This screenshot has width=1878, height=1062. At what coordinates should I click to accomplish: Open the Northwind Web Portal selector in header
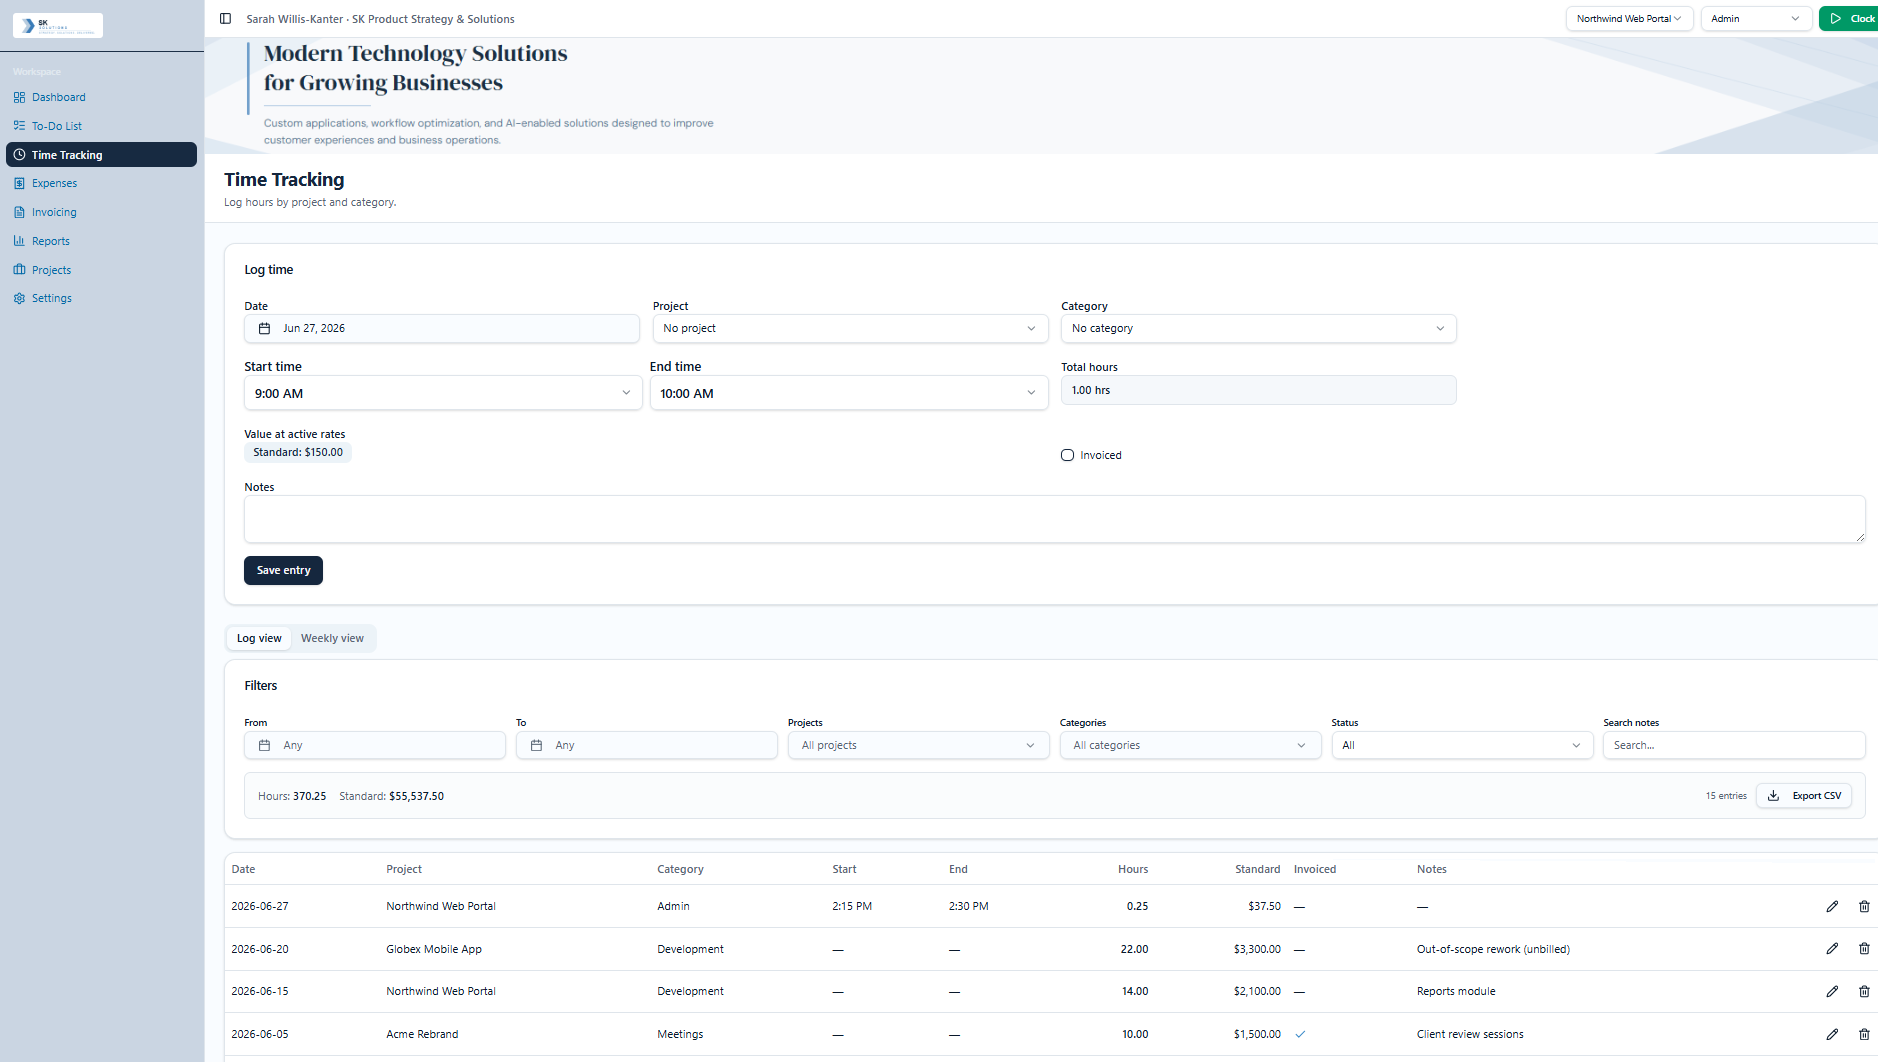(x=1629, y=19)
